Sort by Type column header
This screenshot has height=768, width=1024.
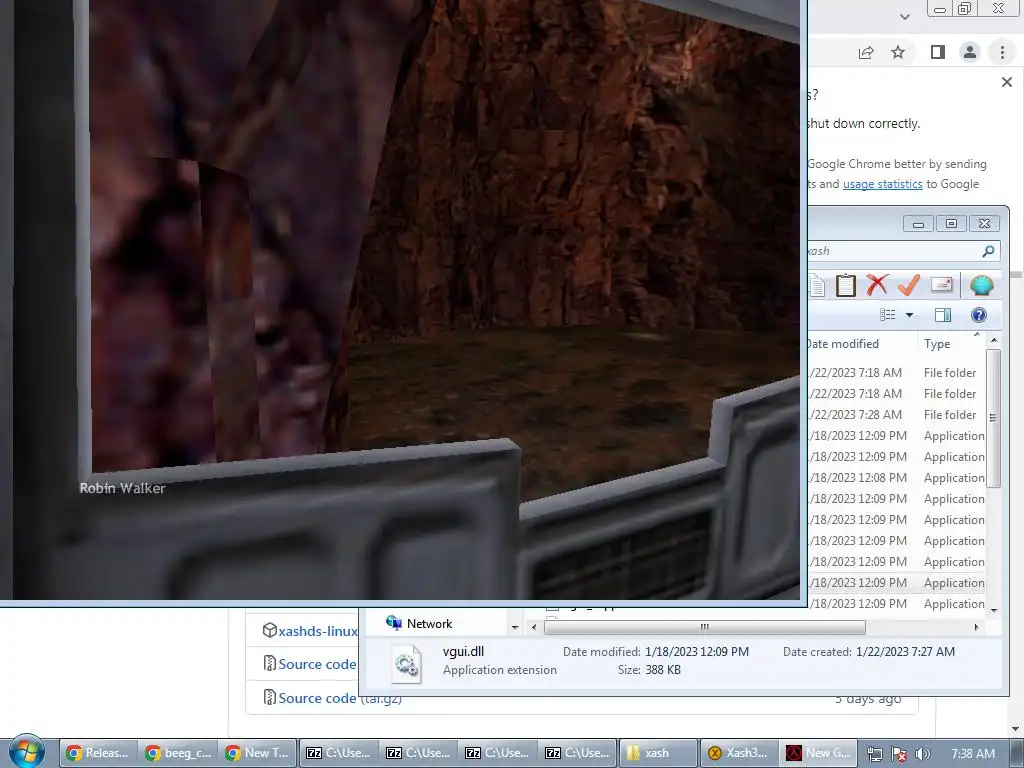click(937, 344)
